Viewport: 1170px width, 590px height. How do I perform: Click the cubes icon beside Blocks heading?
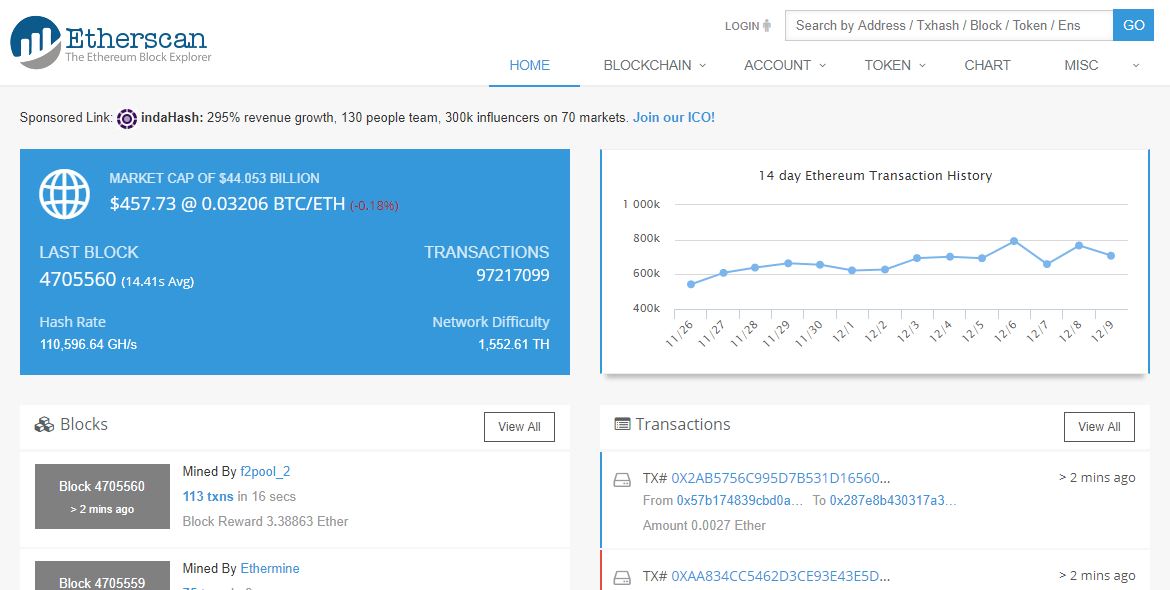pyautogui.click(x=45, y=424)
